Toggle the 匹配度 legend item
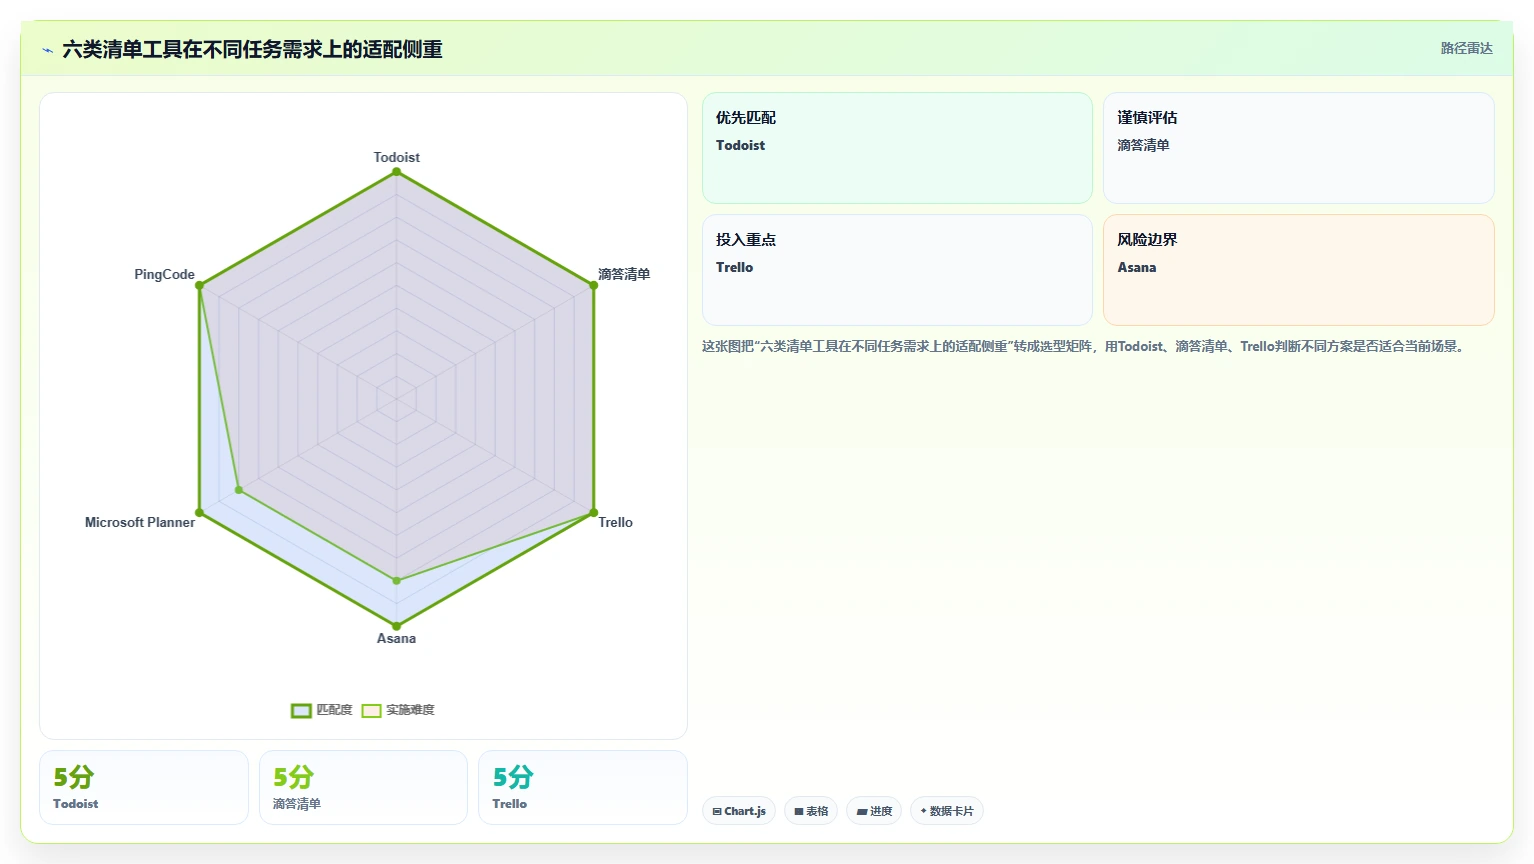 click(322, 710)
